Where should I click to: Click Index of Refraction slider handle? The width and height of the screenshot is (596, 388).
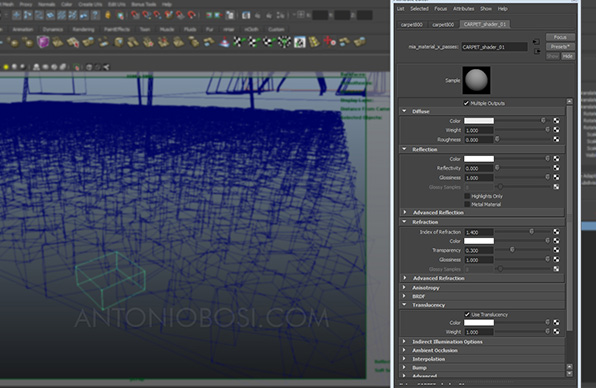531,231
